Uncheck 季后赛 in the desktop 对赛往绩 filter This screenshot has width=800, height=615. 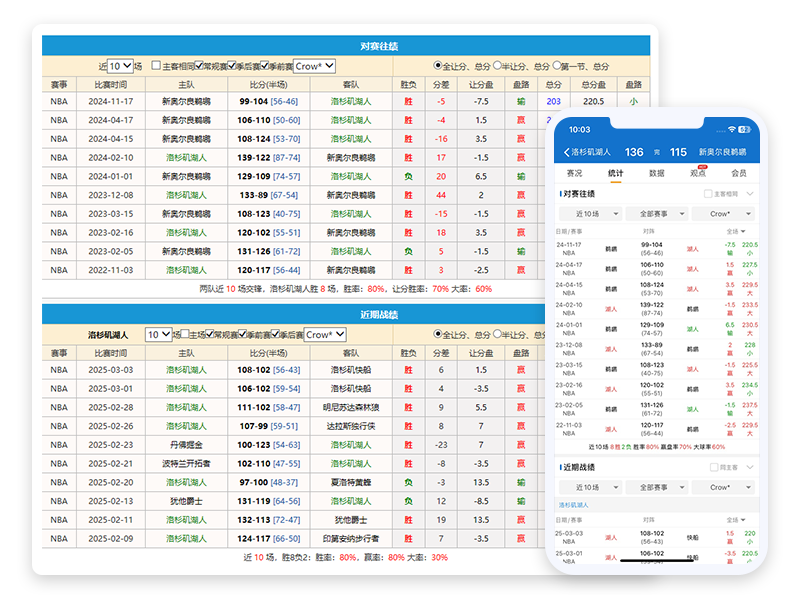(x=232, y=65)
